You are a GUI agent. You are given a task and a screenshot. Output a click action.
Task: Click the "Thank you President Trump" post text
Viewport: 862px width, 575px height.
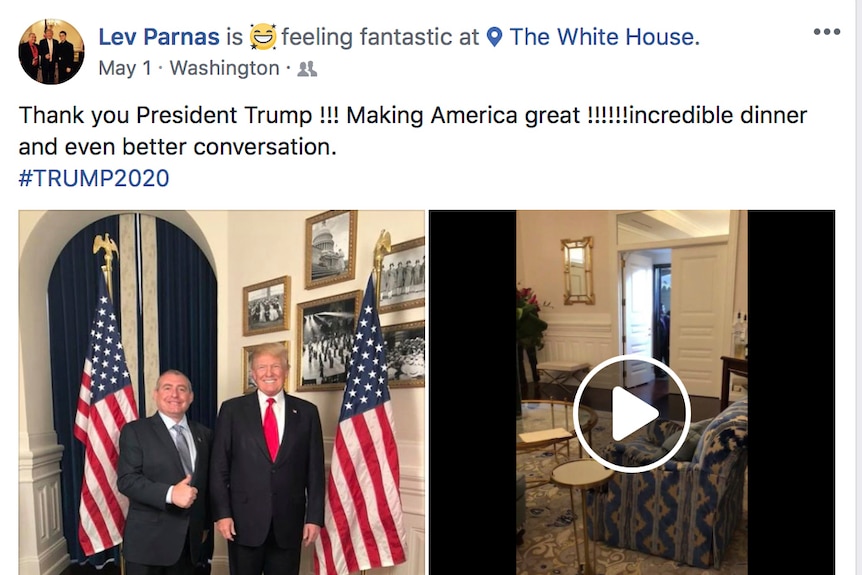click(165, 115)
